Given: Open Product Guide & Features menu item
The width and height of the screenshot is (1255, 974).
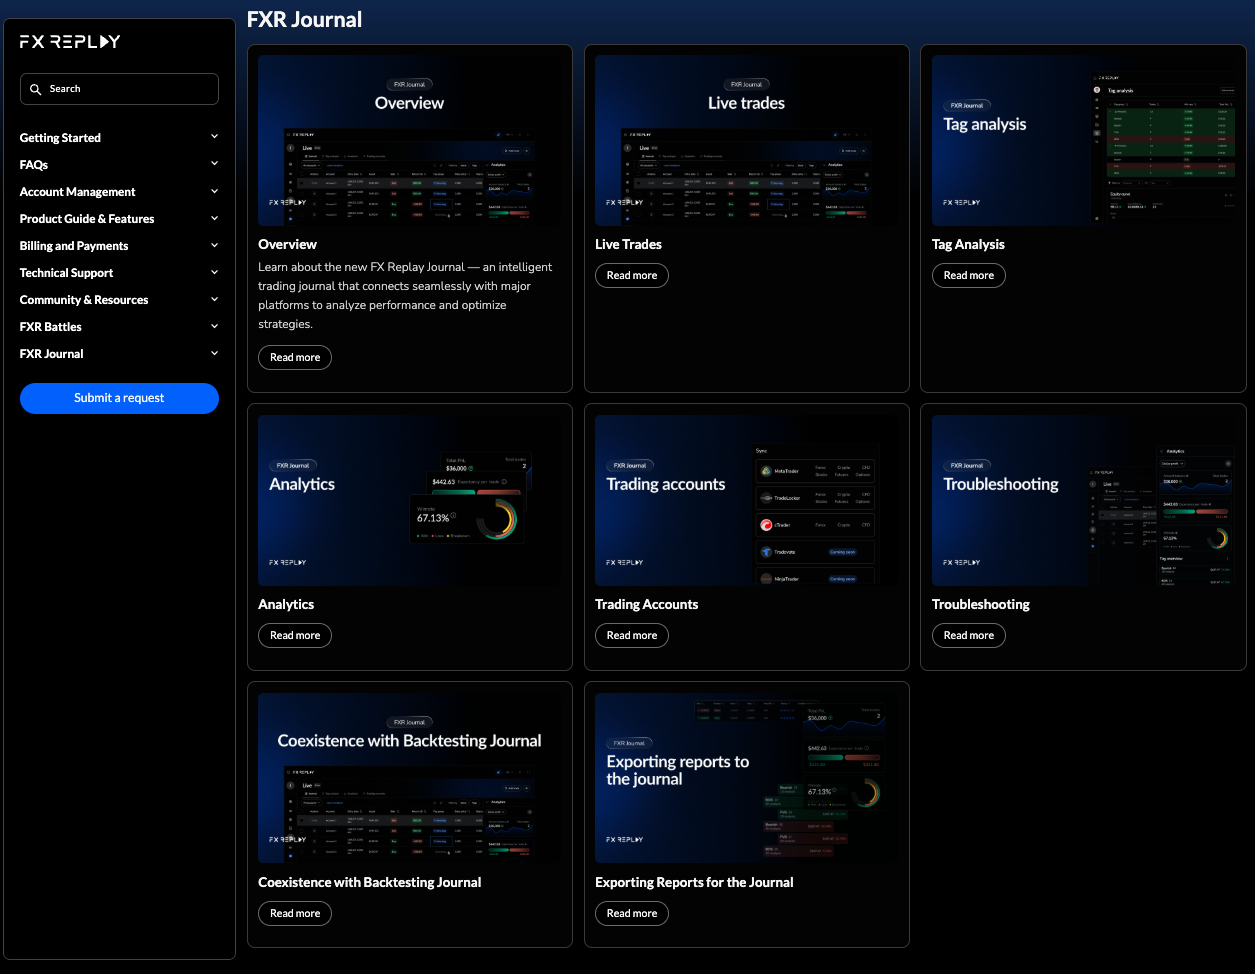Looking at the screenshot, I should (x=87, y=219).
